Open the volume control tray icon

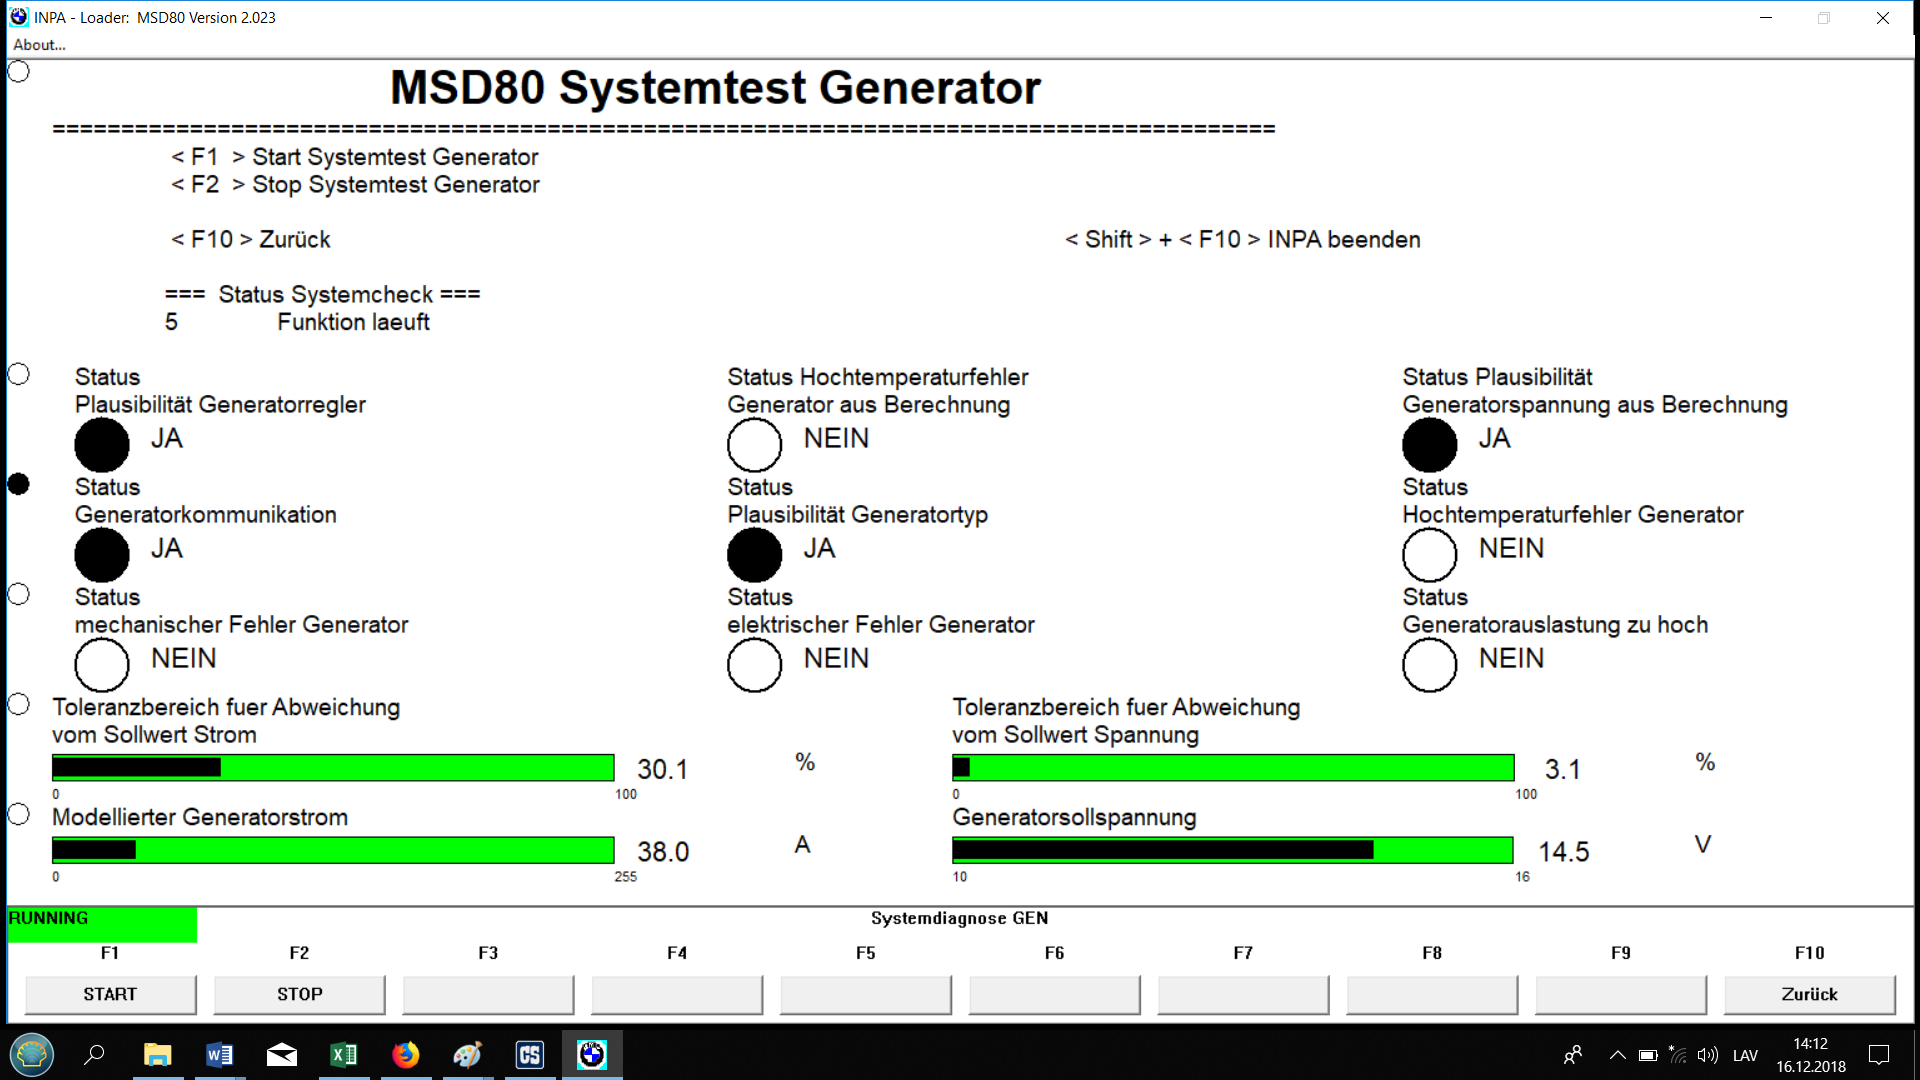(1707, 1055)
